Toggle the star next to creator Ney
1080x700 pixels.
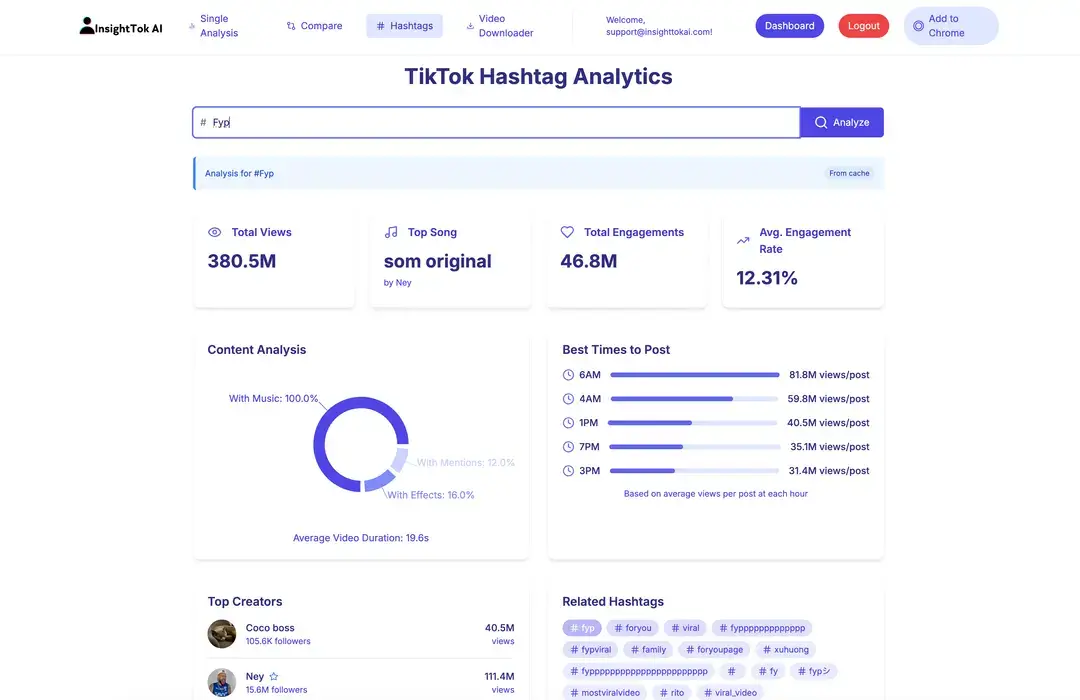[x=270, y=675]
